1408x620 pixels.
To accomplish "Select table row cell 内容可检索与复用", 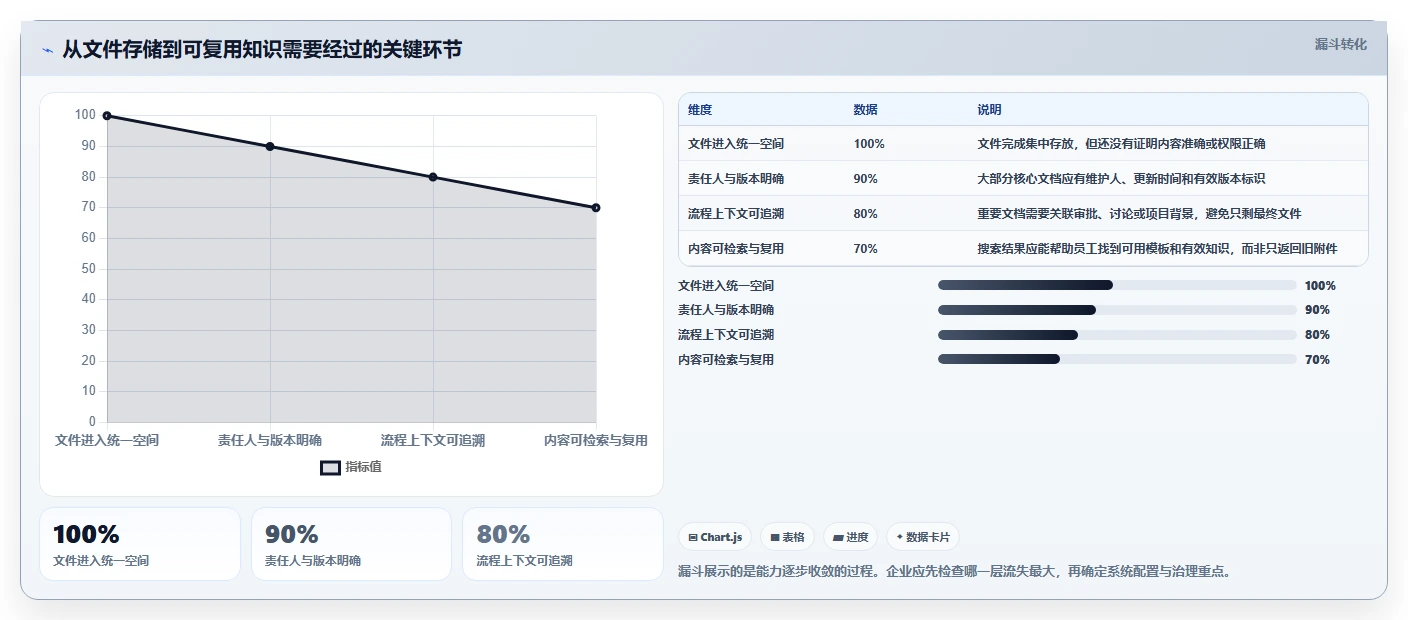I will (x=736, y=249).
